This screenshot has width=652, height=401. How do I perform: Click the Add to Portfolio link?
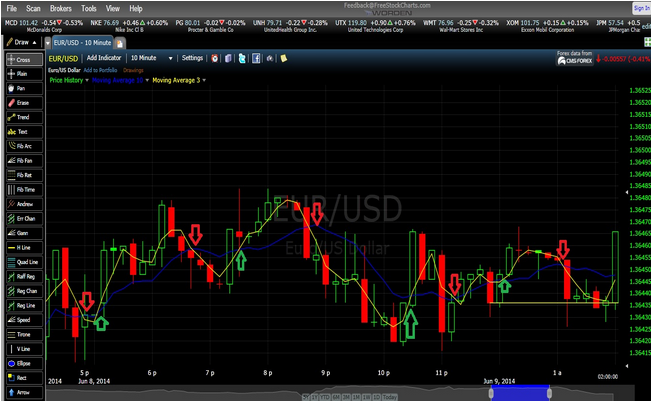[100, 70]
